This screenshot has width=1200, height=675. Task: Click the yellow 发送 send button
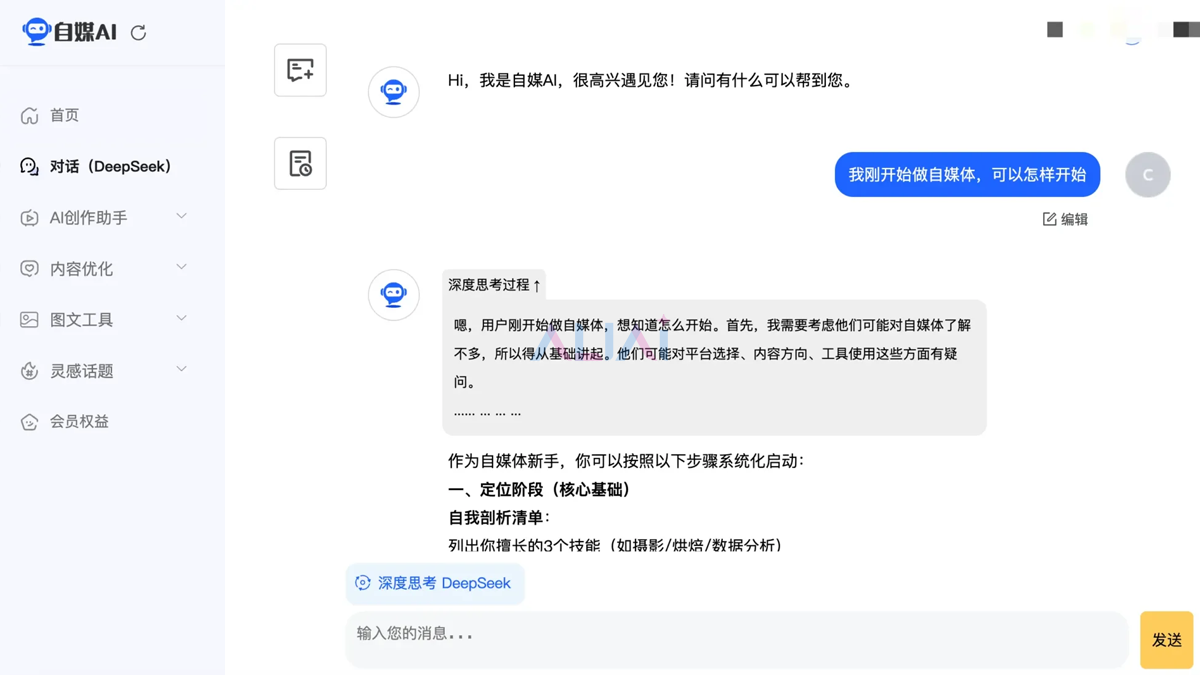pos(1166,640)
